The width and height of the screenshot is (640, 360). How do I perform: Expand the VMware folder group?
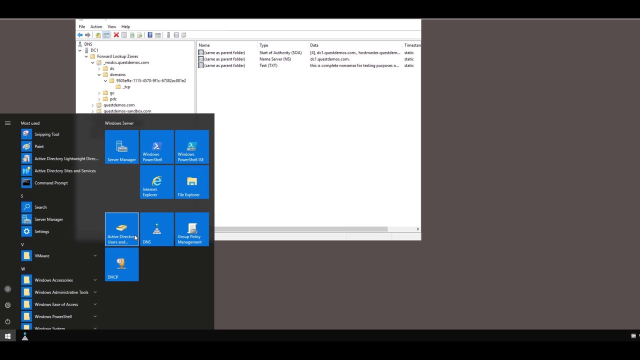tap(95, 256)
